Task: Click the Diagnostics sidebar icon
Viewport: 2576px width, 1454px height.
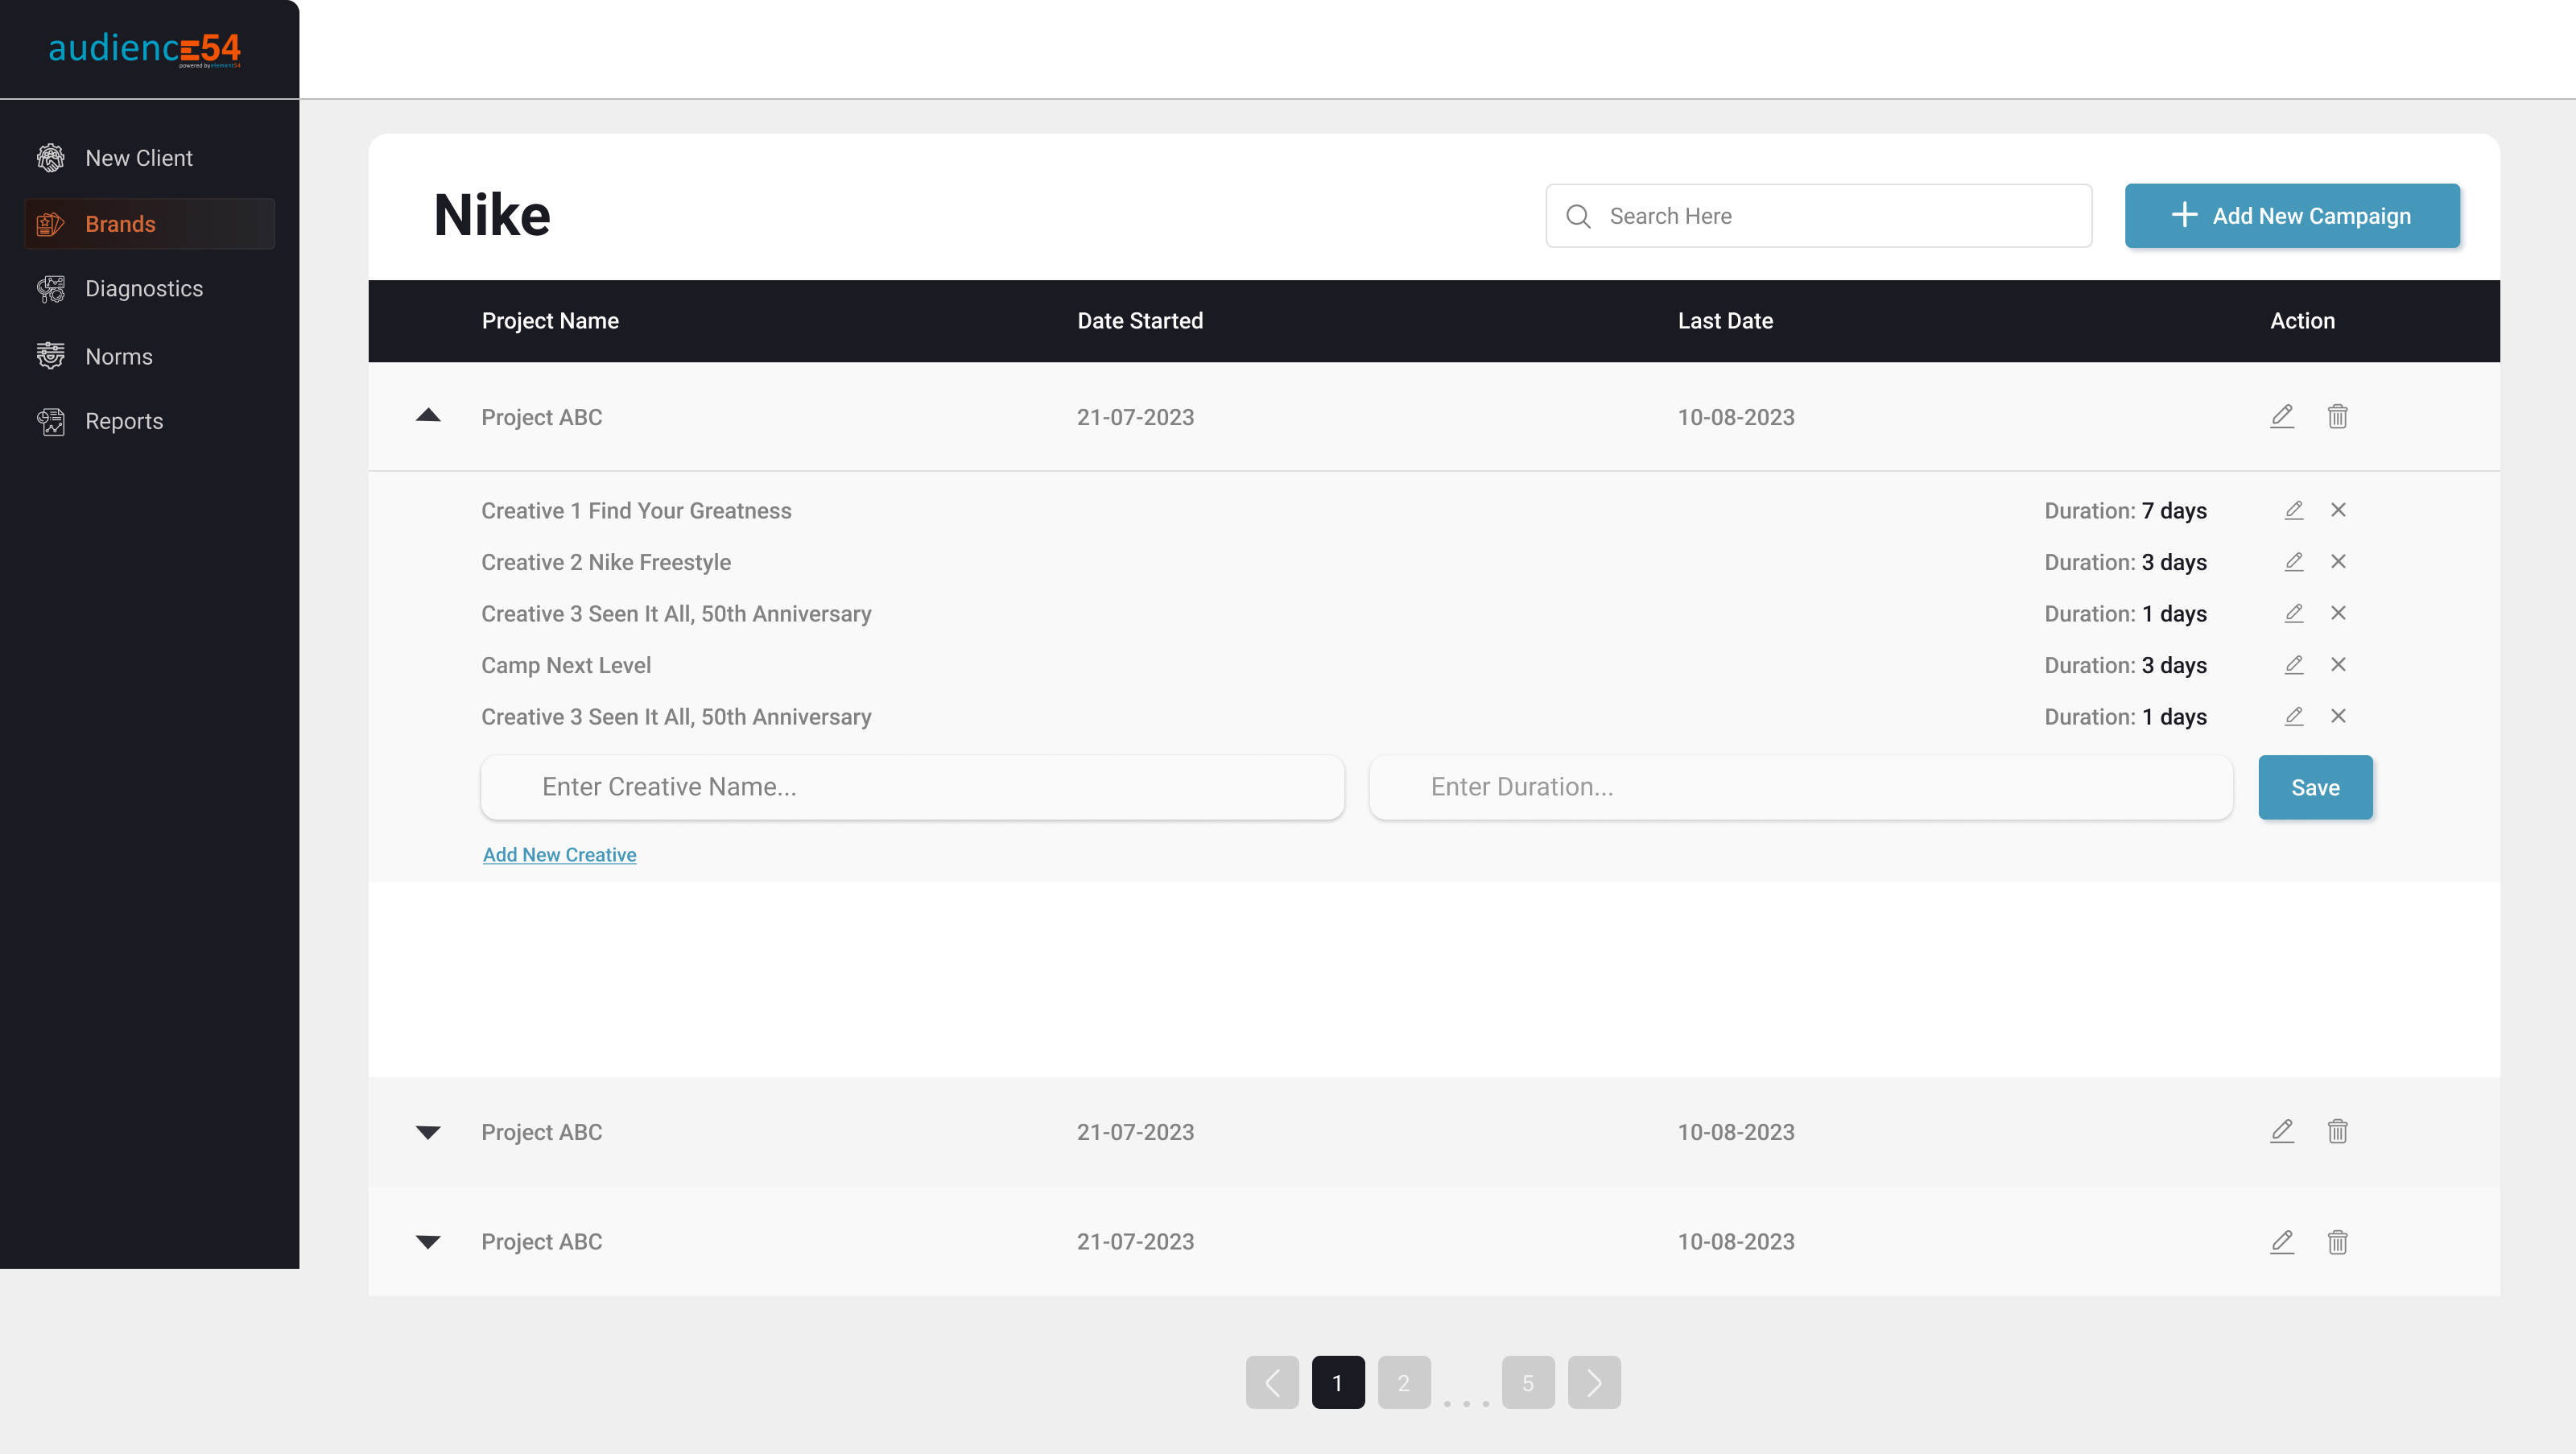Action: coord(51,289)
